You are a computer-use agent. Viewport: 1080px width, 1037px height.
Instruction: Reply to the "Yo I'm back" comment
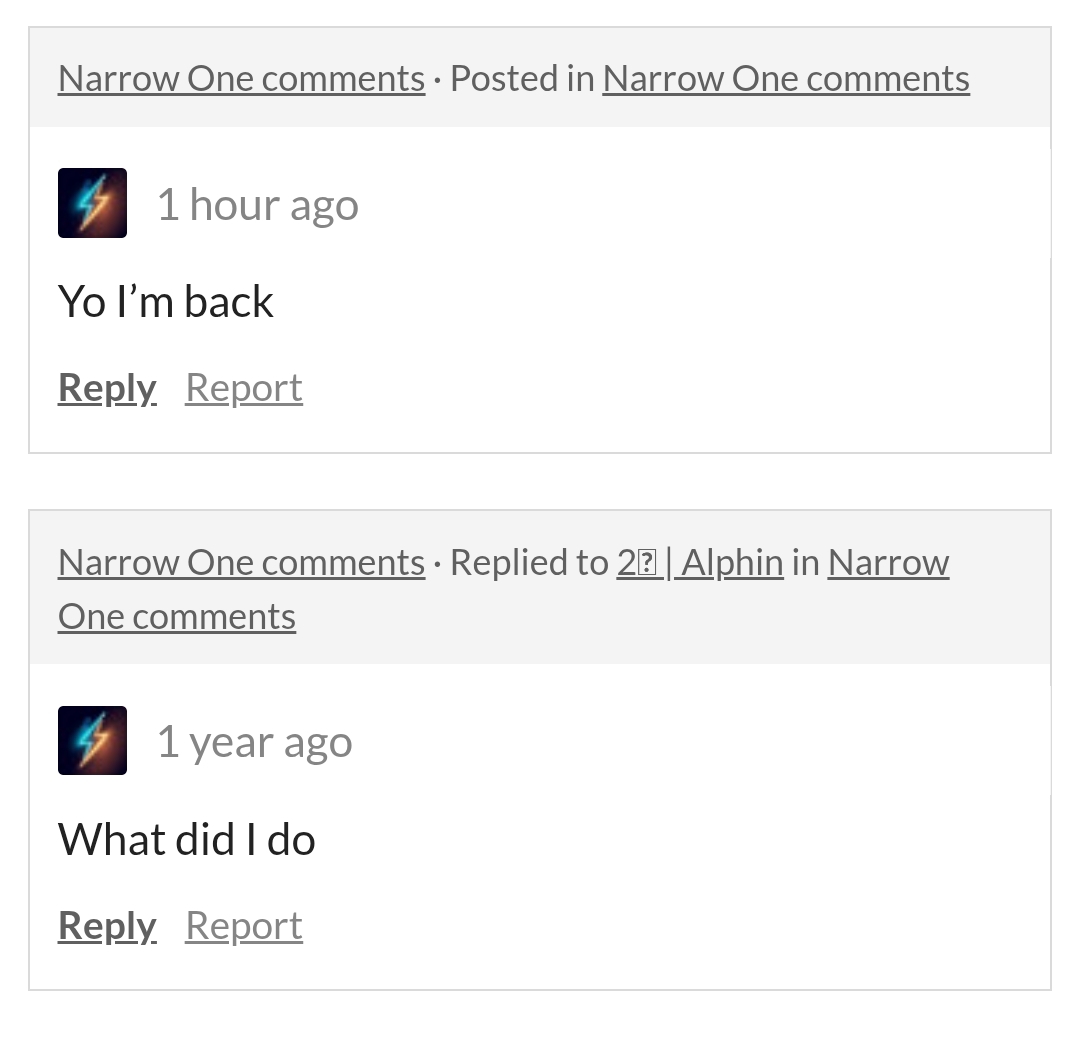tap(107, 388)
